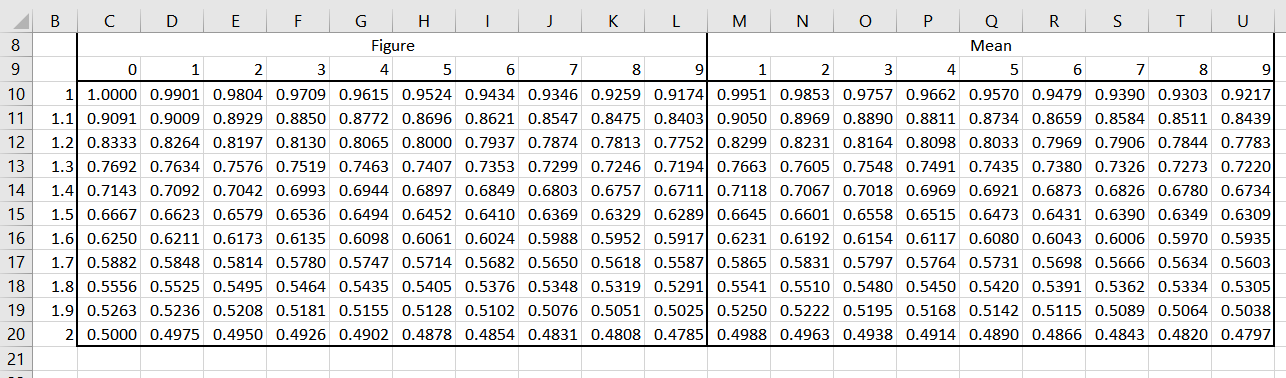This screenshot has width=1286, height=378.
Task: Select cell with value 0.8000
Action: (x=423, y=143)
